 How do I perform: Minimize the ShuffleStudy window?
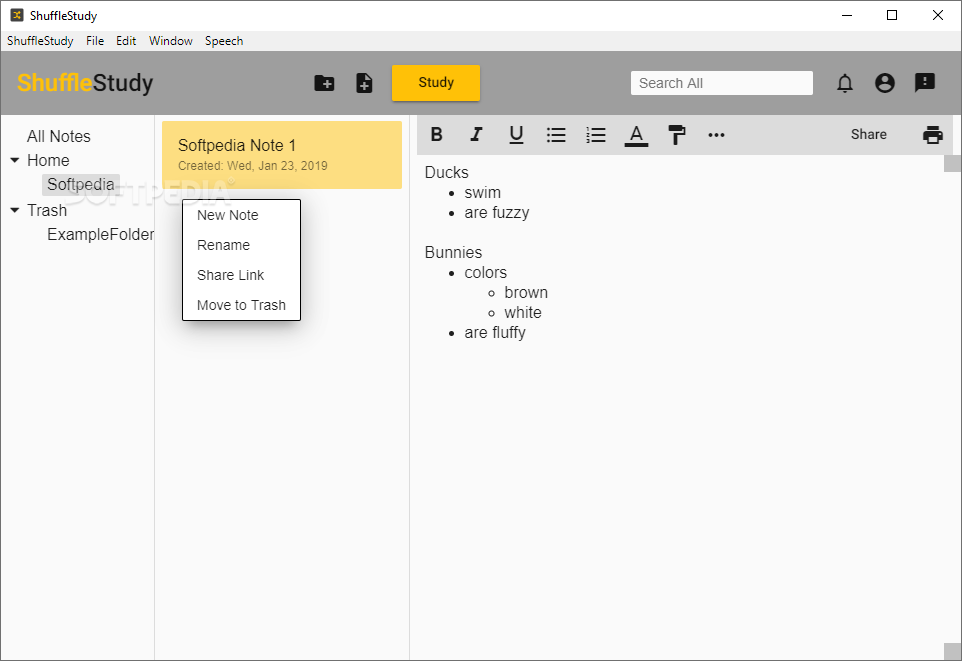pyautogui.click(x=847, y=15)
